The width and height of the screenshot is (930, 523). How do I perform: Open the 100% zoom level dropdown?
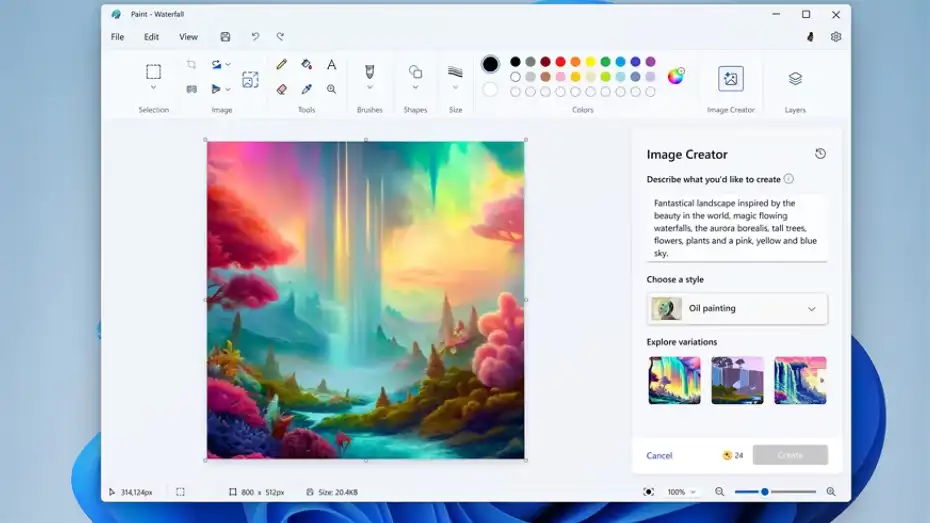click(x=681, y=492)
